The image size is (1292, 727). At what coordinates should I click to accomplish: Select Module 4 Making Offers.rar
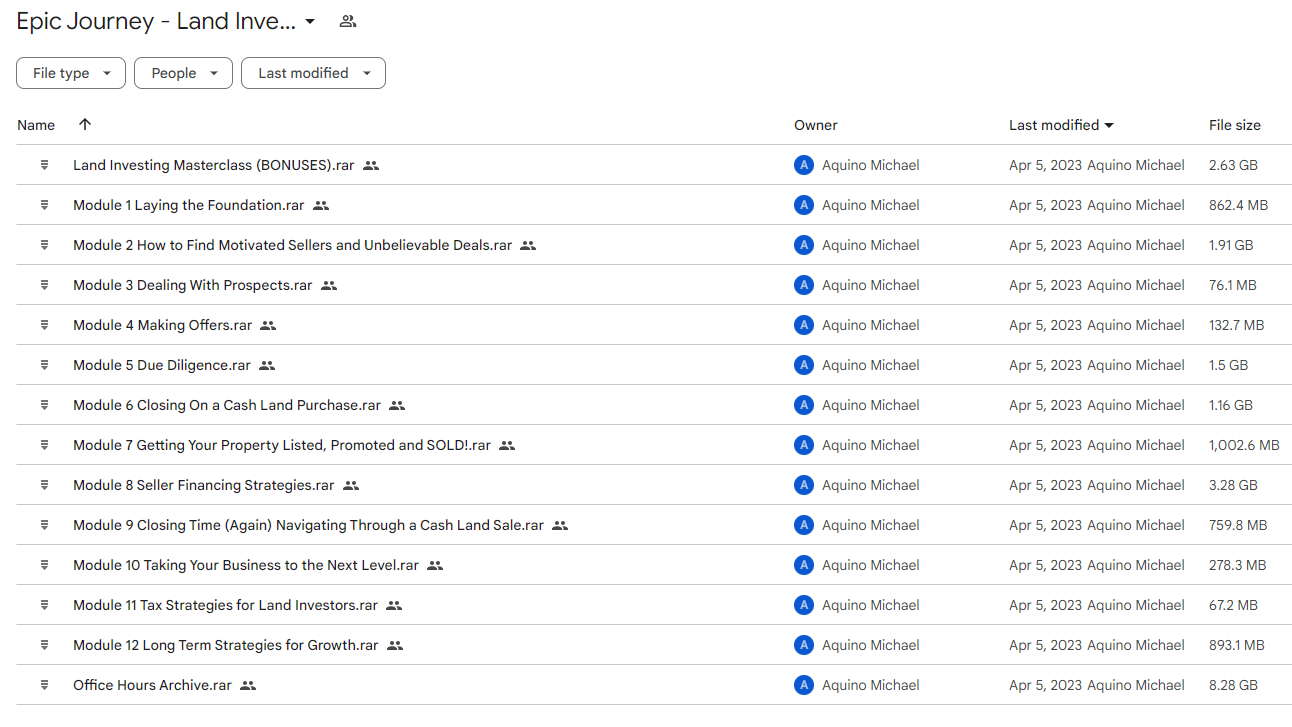pyautogui.click(x=162, y=325)
